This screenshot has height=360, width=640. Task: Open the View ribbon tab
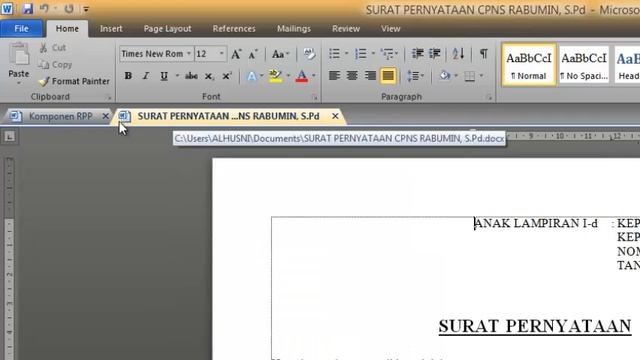coord(391,29)
